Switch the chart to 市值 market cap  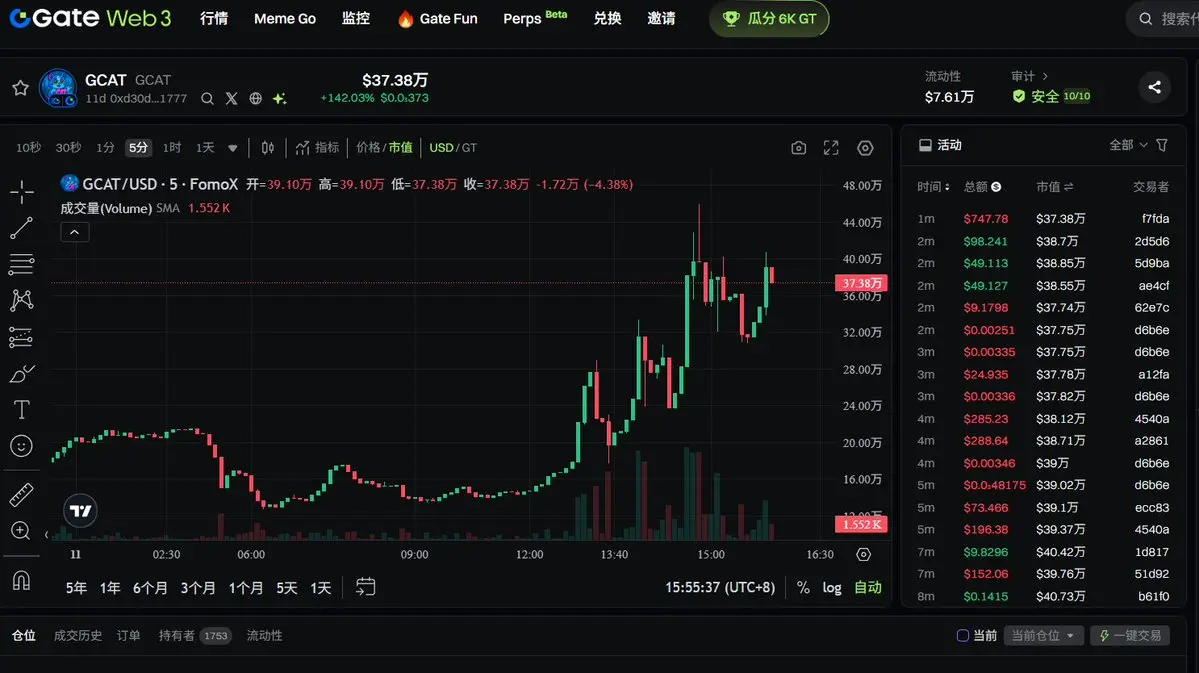click(400, 148)
